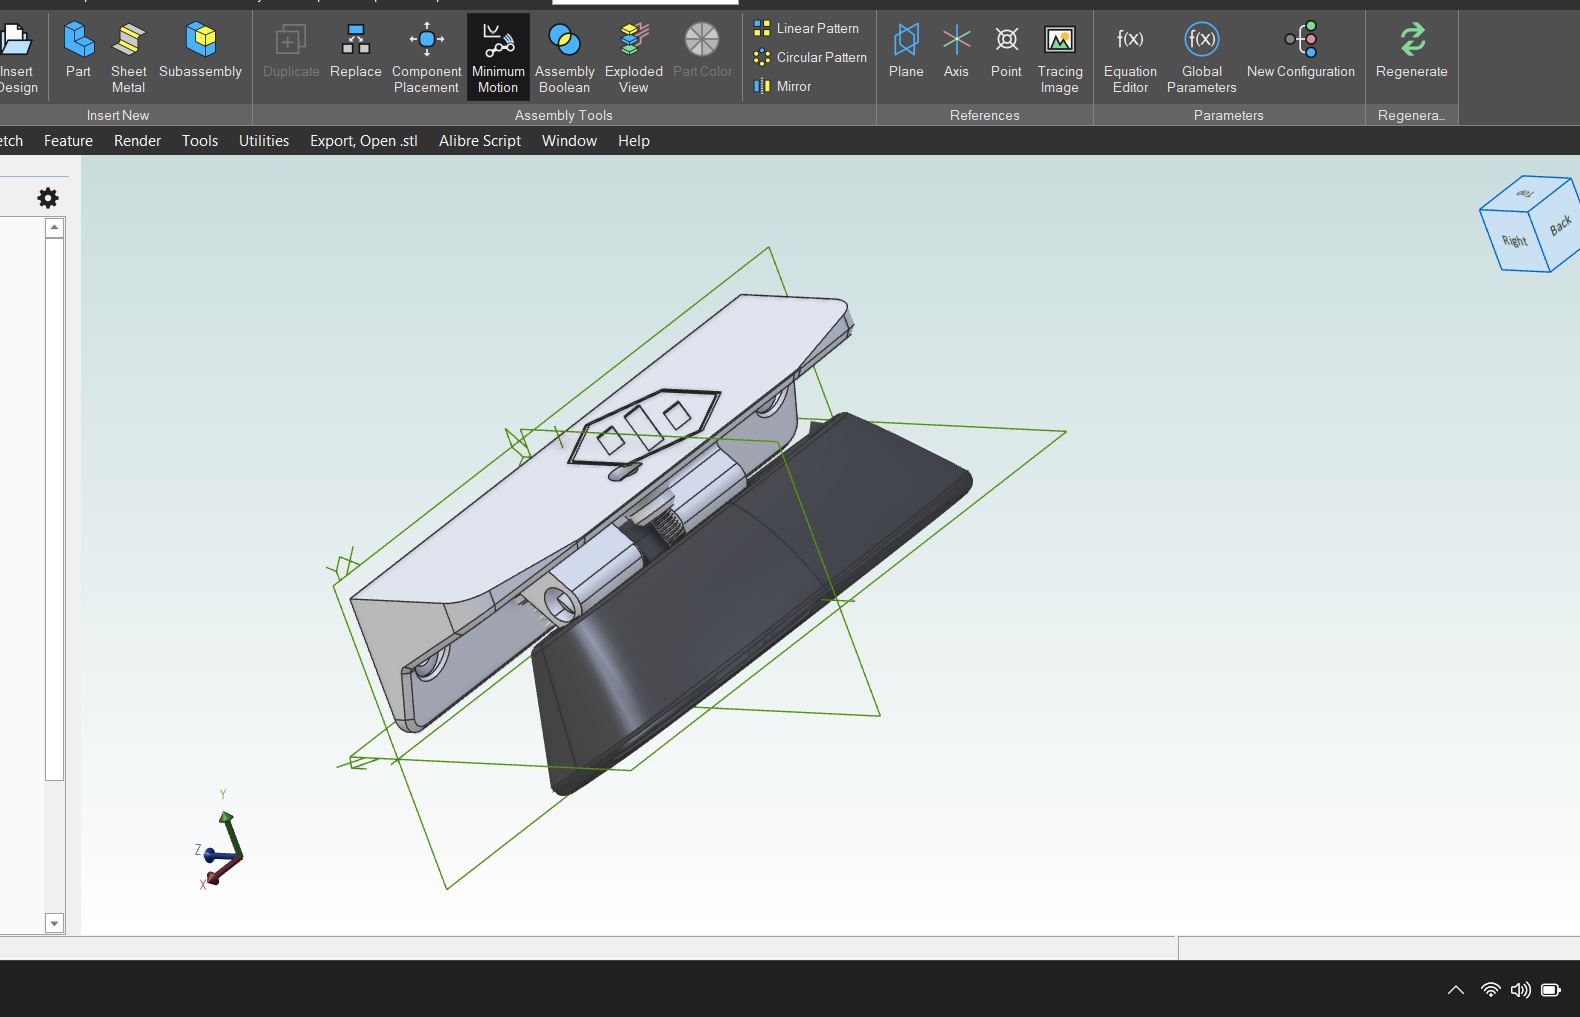
Task: Select the Replace component tool
Action: coord(356,50)
